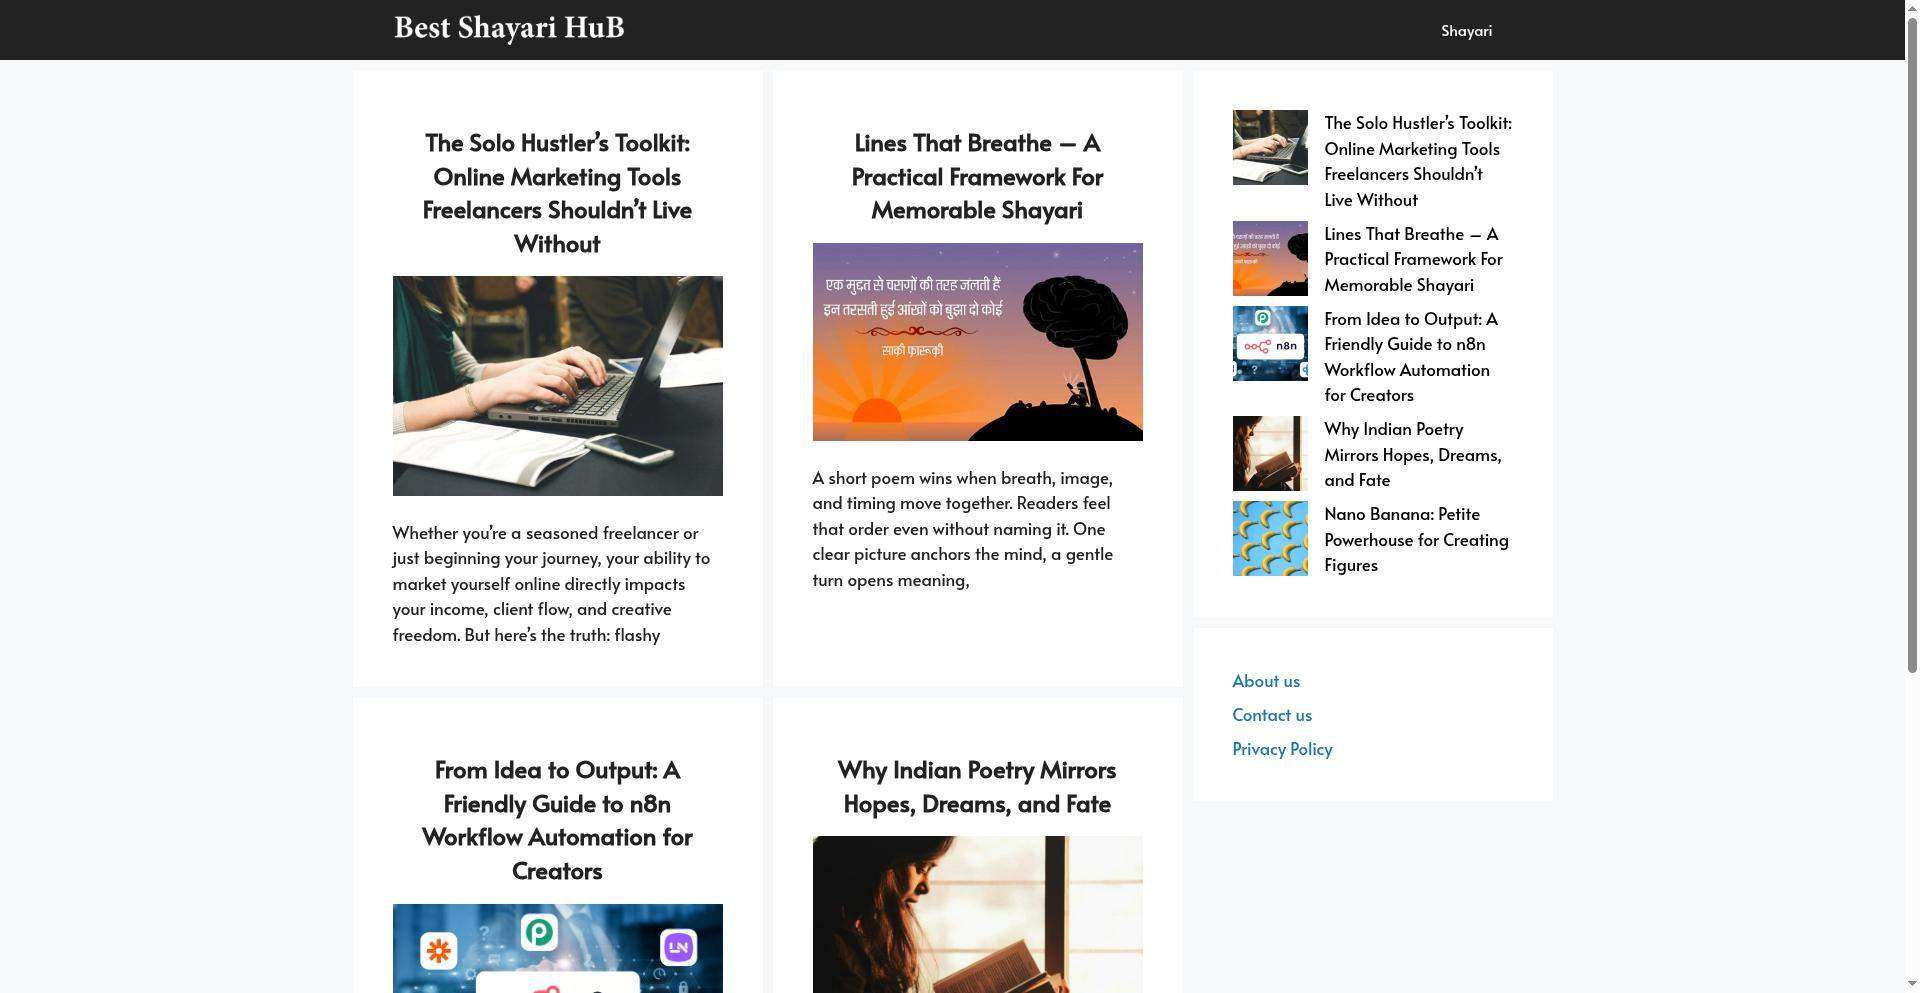The width and height of the screenshot is (1920, 993).
Task: Open sidebar banana pattern thumbnail
Action: (x=1270, y=538)
